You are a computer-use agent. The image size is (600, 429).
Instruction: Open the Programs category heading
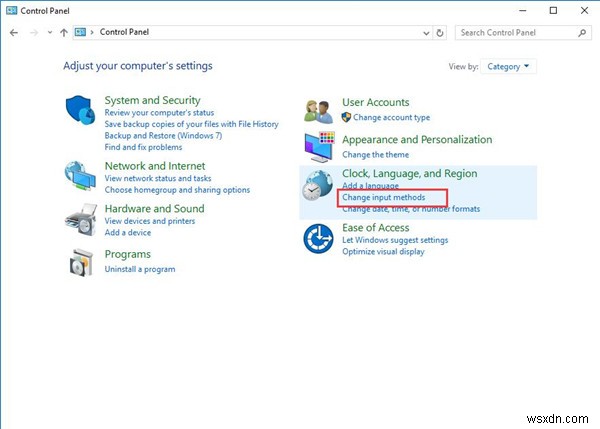(x=128, y=254)
